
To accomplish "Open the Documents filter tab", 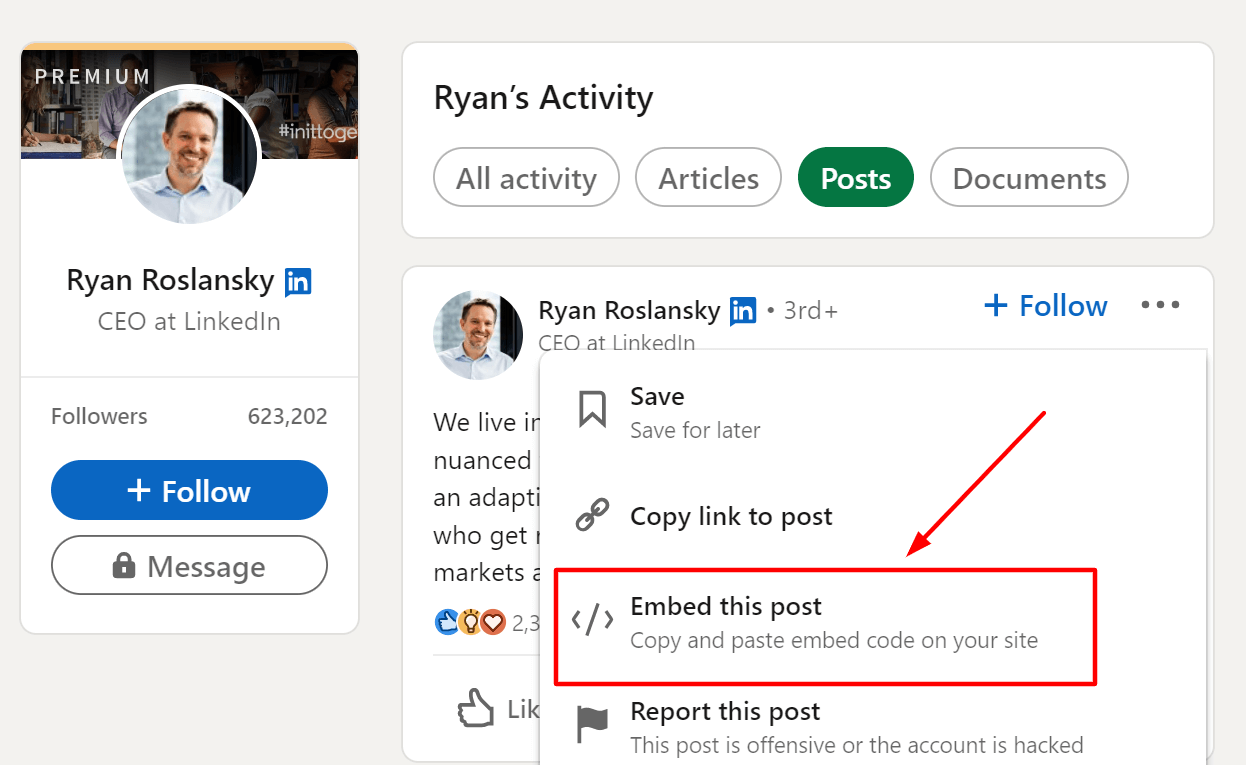I will (1028, 177).
